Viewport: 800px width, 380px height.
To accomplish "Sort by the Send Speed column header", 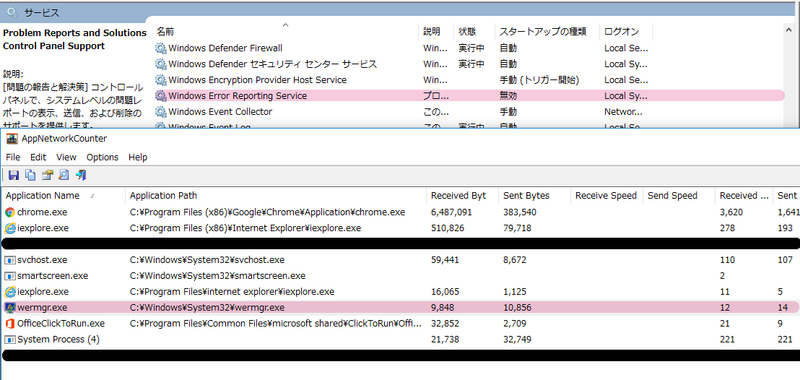I will point(679,196).
